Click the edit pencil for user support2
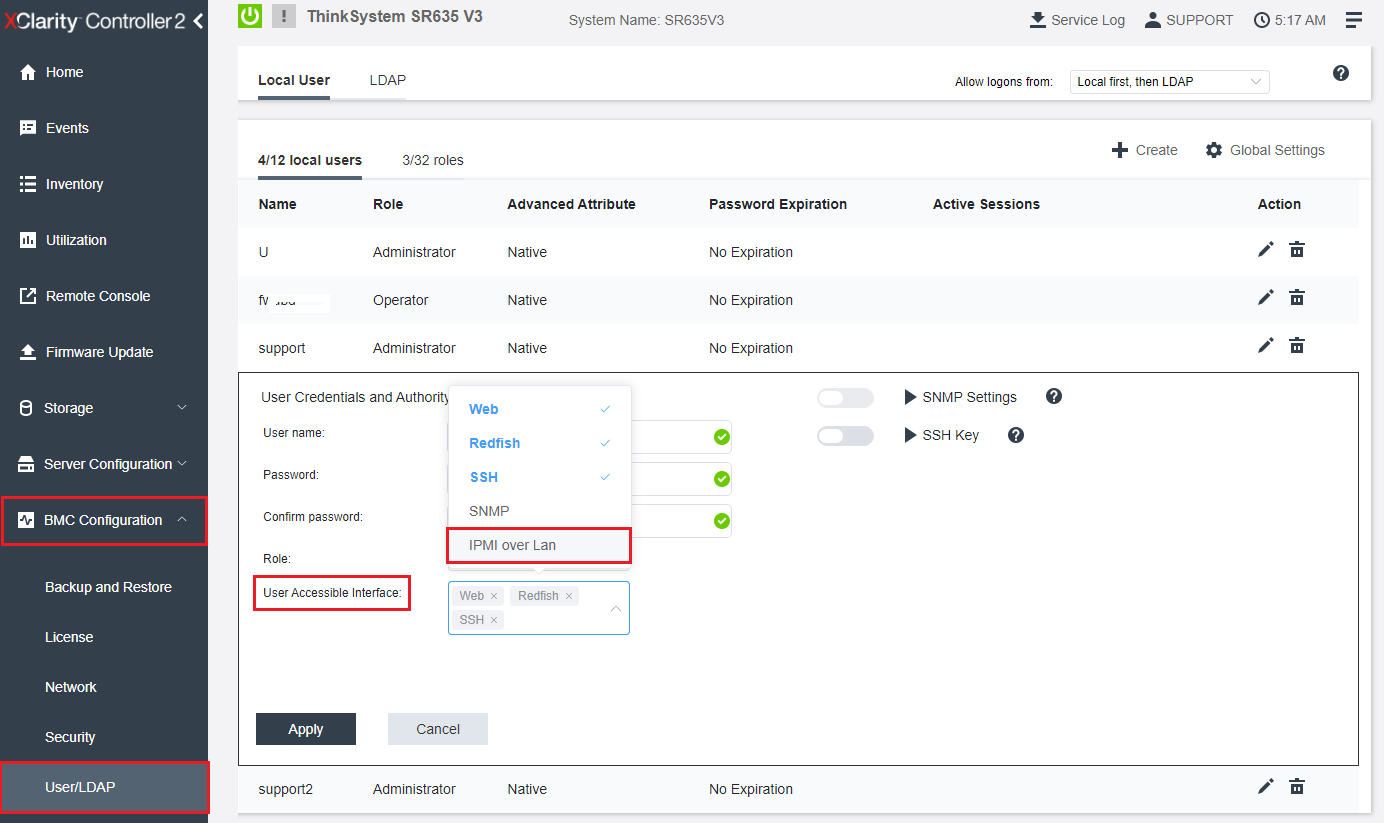The image size is (1384, 823). pyautogui.click(x=1265, y=787)
